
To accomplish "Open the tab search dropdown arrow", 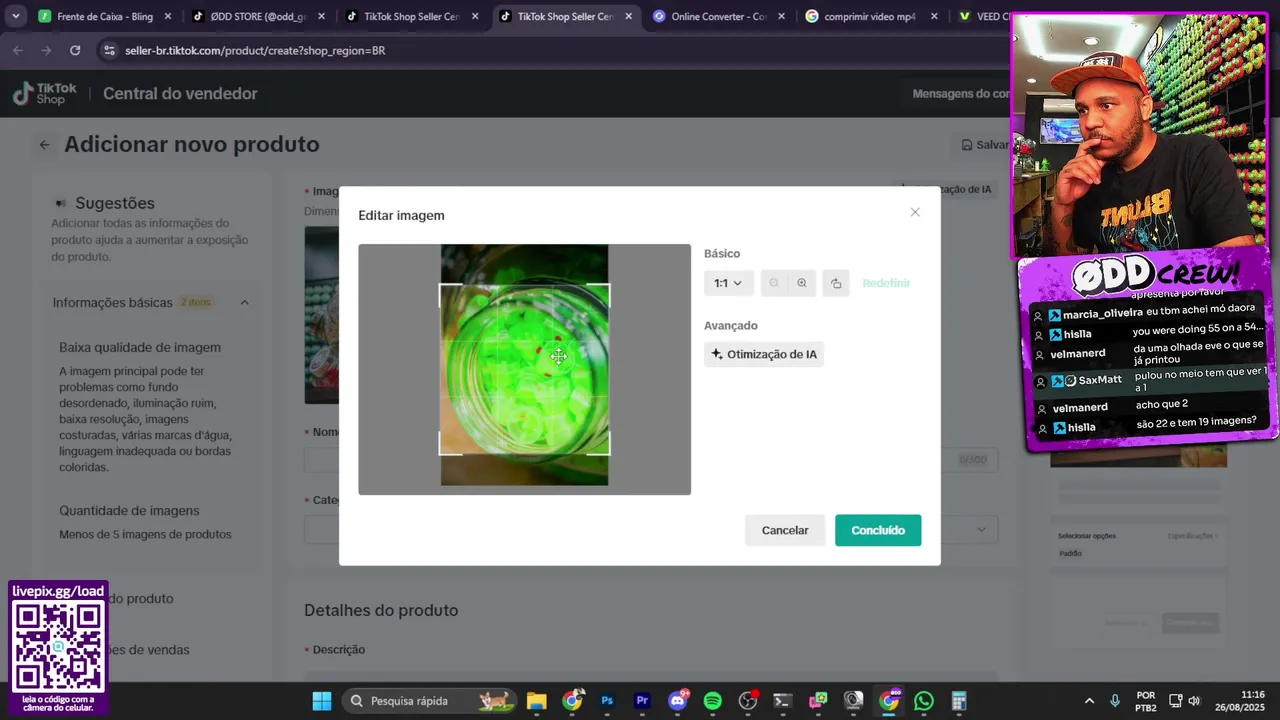I will pos(15,16).
